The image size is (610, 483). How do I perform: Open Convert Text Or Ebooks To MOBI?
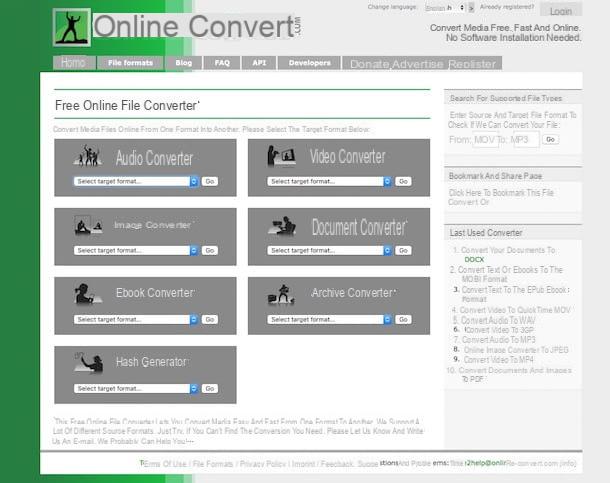tap(510, 274)
